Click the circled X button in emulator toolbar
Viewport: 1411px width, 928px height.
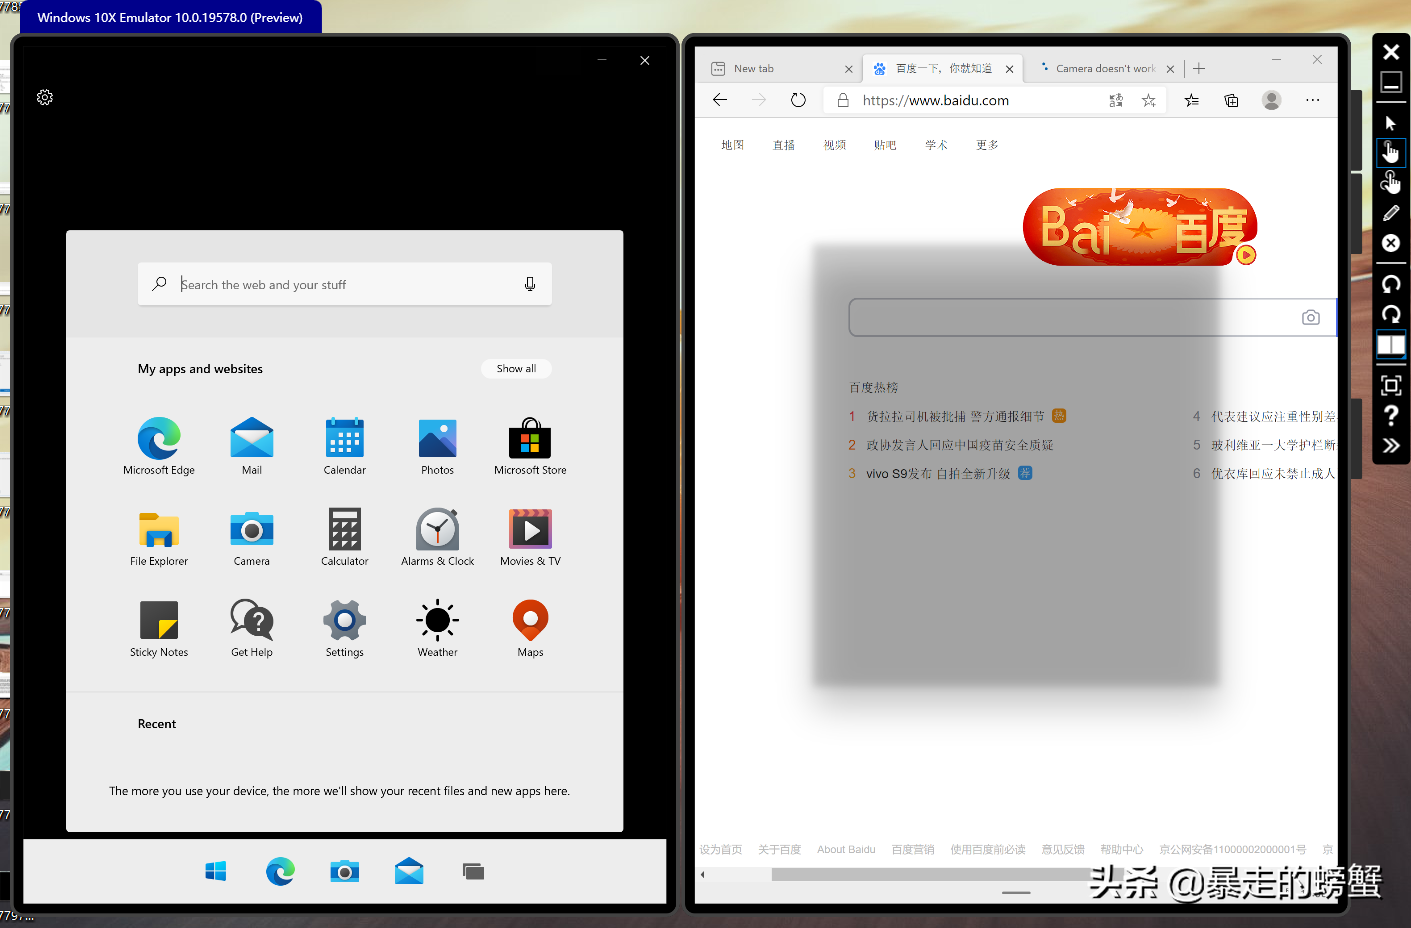tap(1391, 243)
